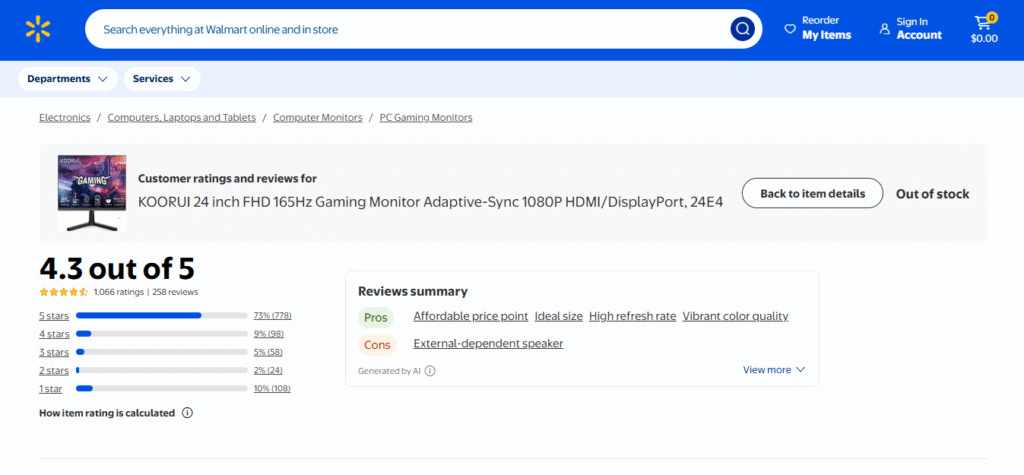Click the 1 star rating bar

pos(161,389)
